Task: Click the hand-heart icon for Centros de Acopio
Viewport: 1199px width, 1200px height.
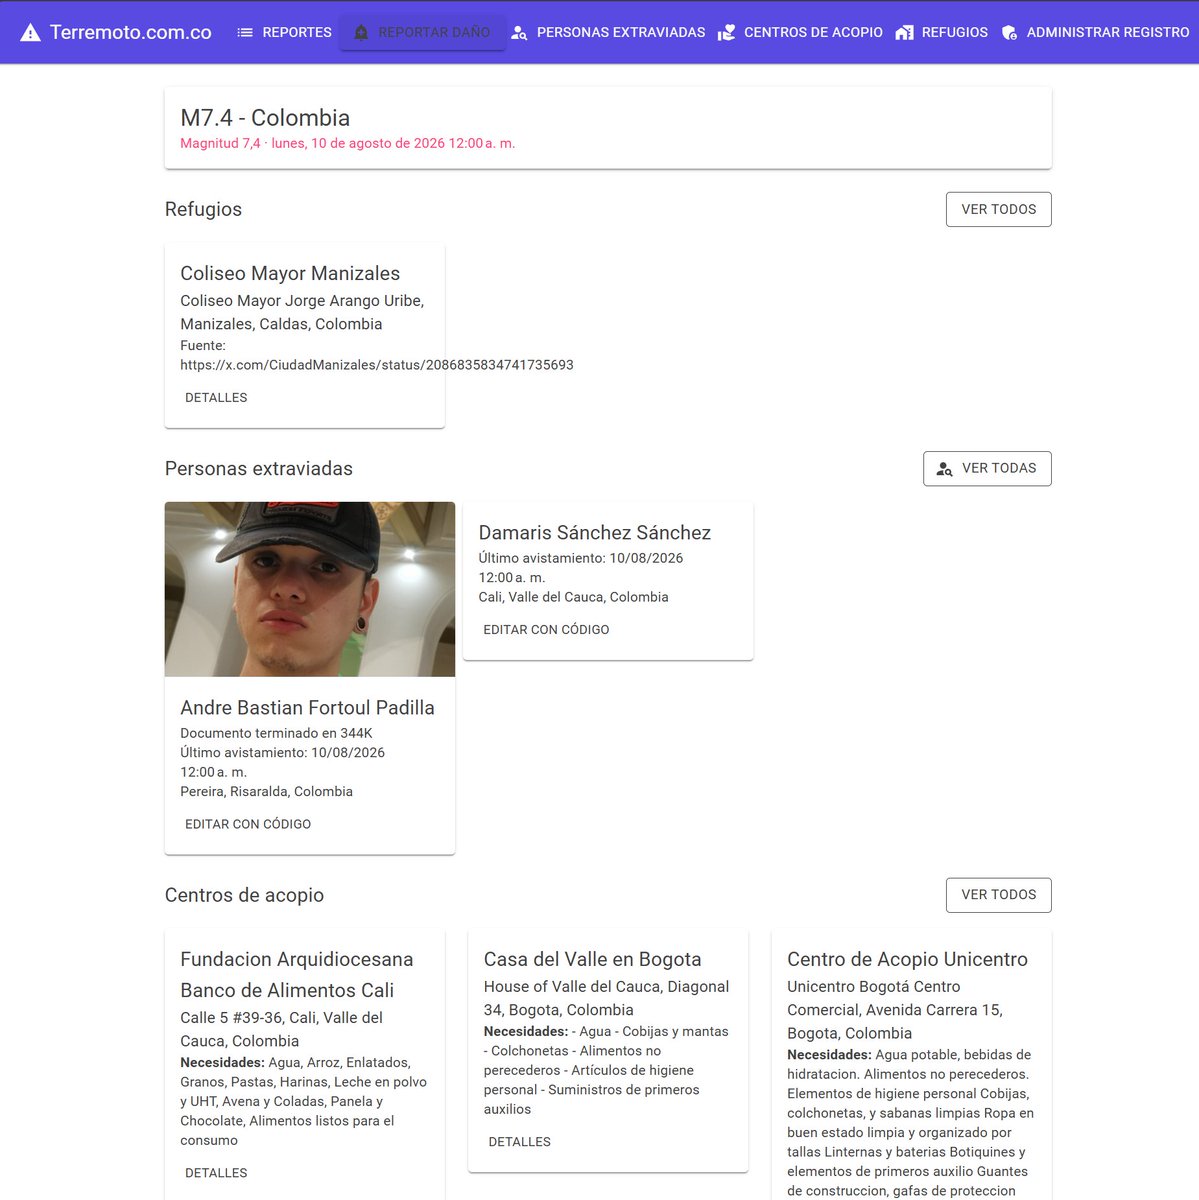Action: point(726,33)
